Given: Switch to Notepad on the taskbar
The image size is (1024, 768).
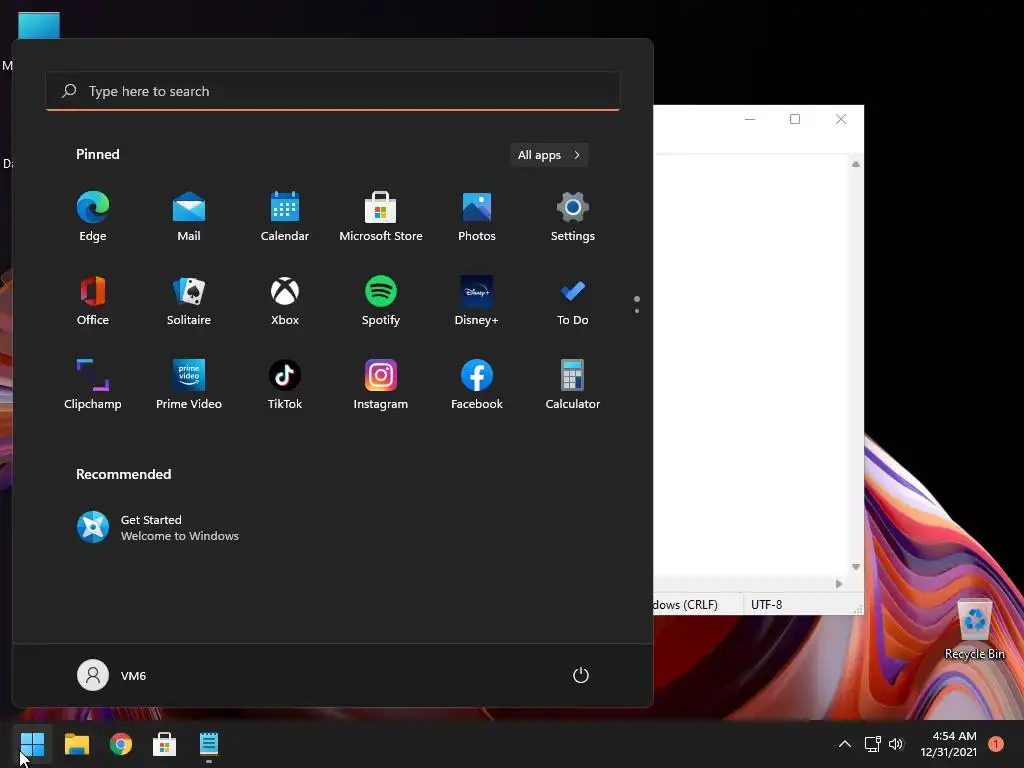Looking at the screenshot, I should click(208, 744).
